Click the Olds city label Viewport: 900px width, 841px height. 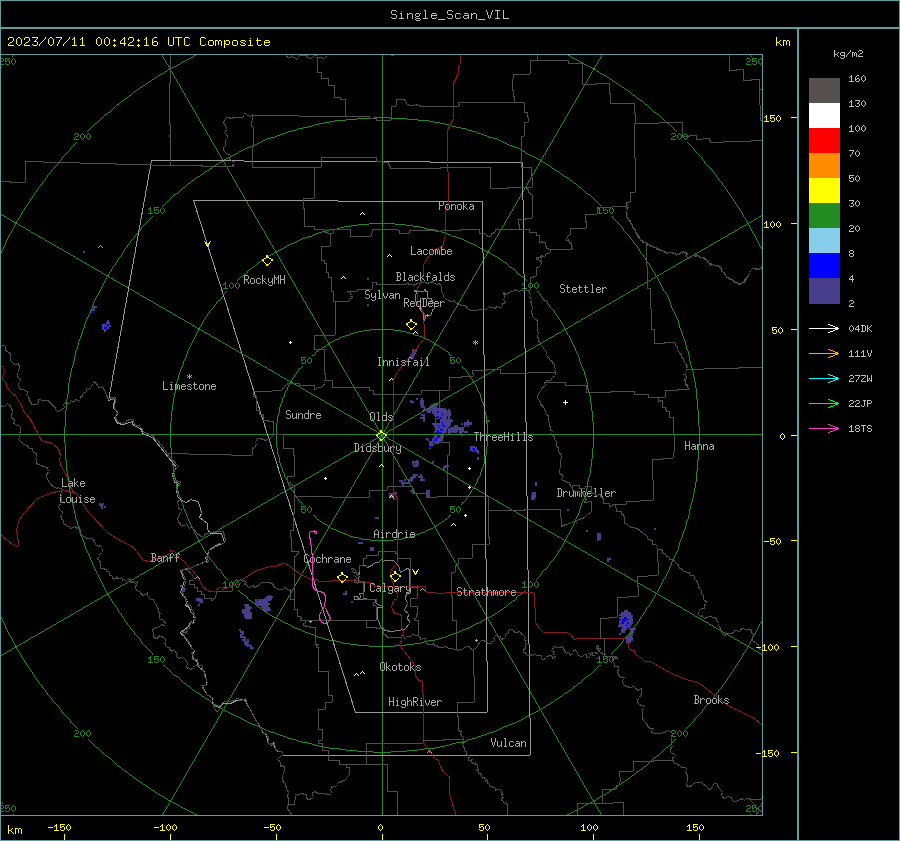(381, 417)
